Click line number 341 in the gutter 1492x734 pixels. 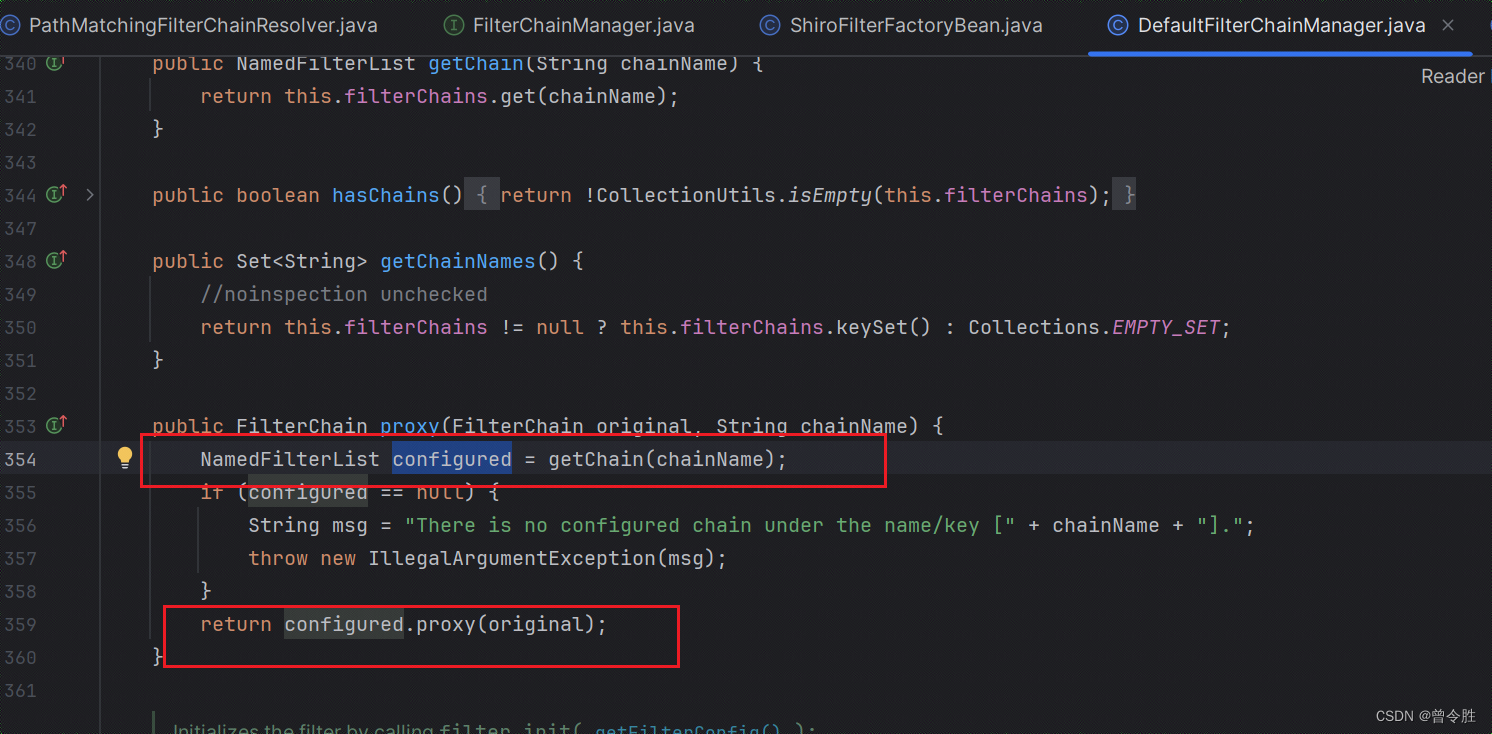click(20, 96)
